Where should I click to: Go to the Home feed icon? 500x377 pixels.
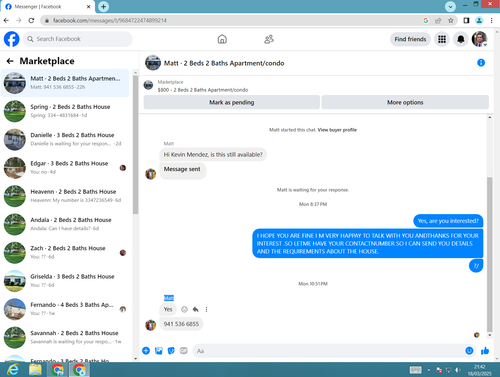(x=222, y=39)
